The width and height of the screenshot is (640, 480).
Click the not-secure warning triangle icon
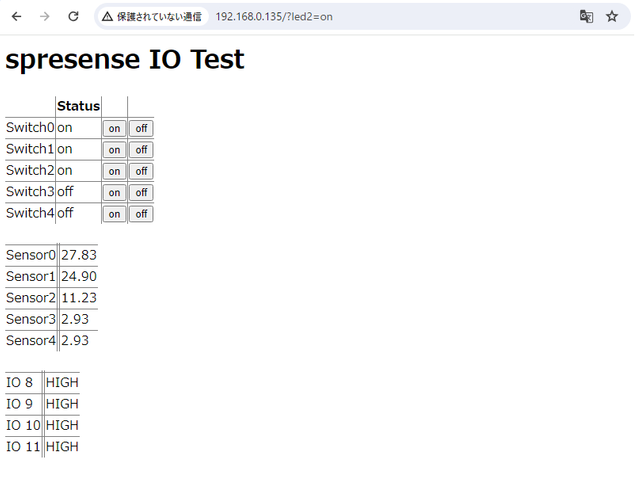point(107,17)
